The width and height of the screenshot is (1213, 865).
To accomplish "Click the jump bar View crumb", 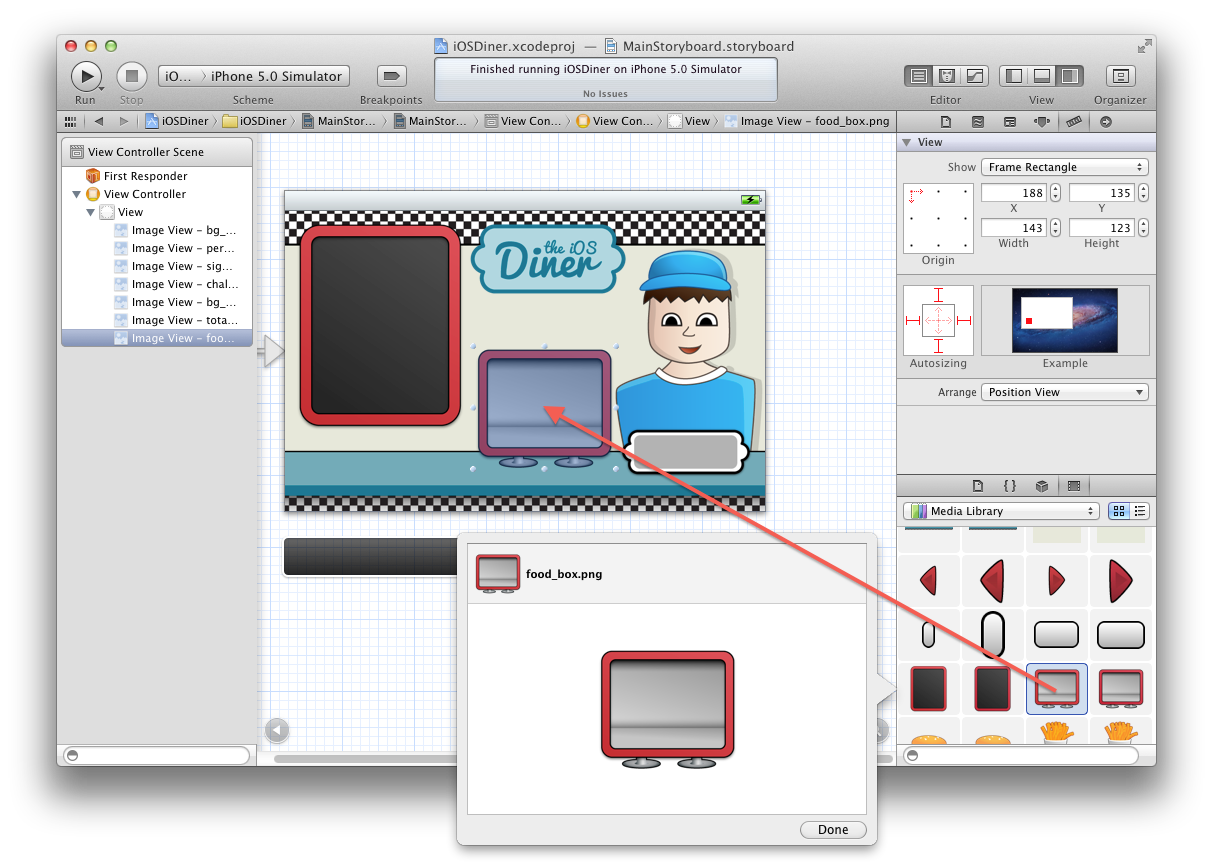I will pos(689,121).
